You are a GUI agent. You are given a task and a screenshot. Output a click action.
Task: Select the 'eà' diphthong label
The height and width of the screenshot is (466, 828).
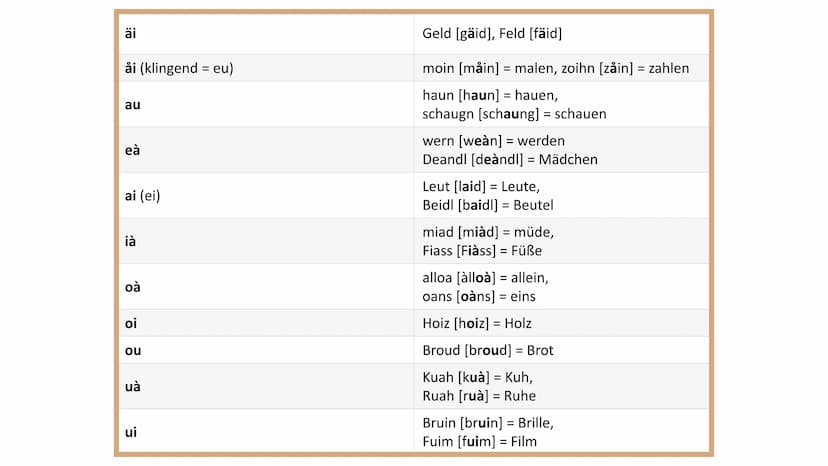[x=133, y=150]
